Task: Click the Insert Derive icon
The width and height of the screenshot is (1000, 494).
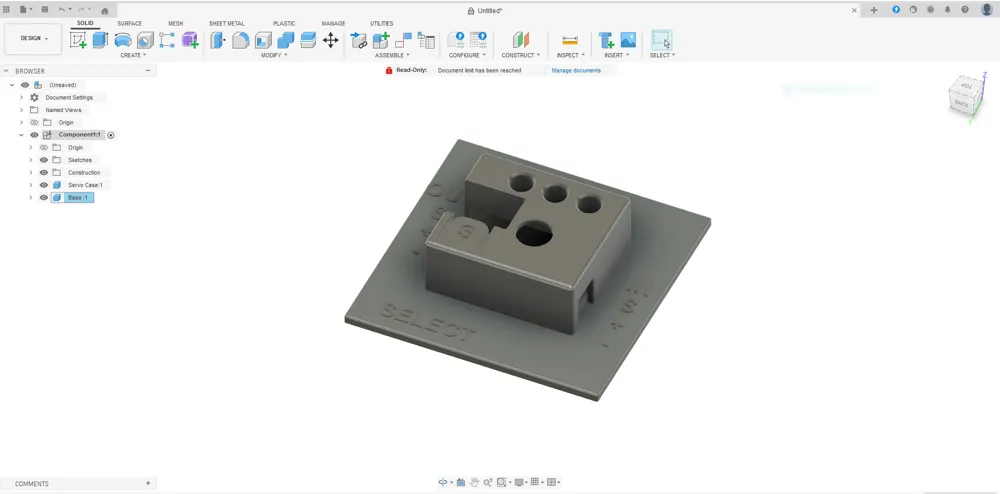Action: coord(606,40)
